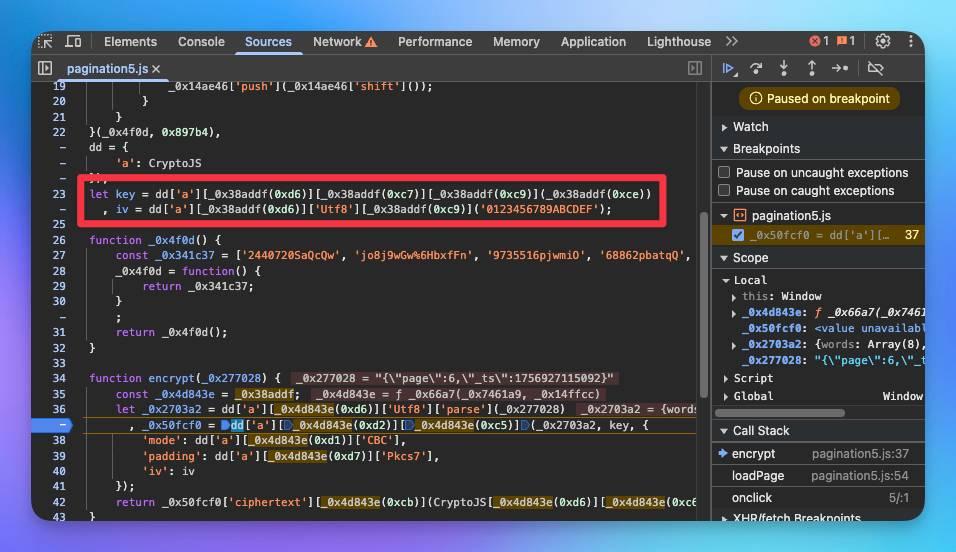
Task: Select the loadPage call stack frame
Action: 819,476
